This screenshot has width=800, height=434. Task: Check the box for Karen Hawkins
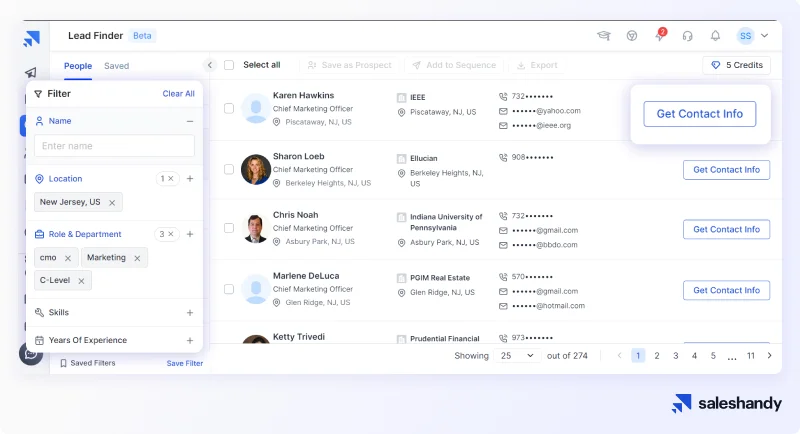(229, 108)
